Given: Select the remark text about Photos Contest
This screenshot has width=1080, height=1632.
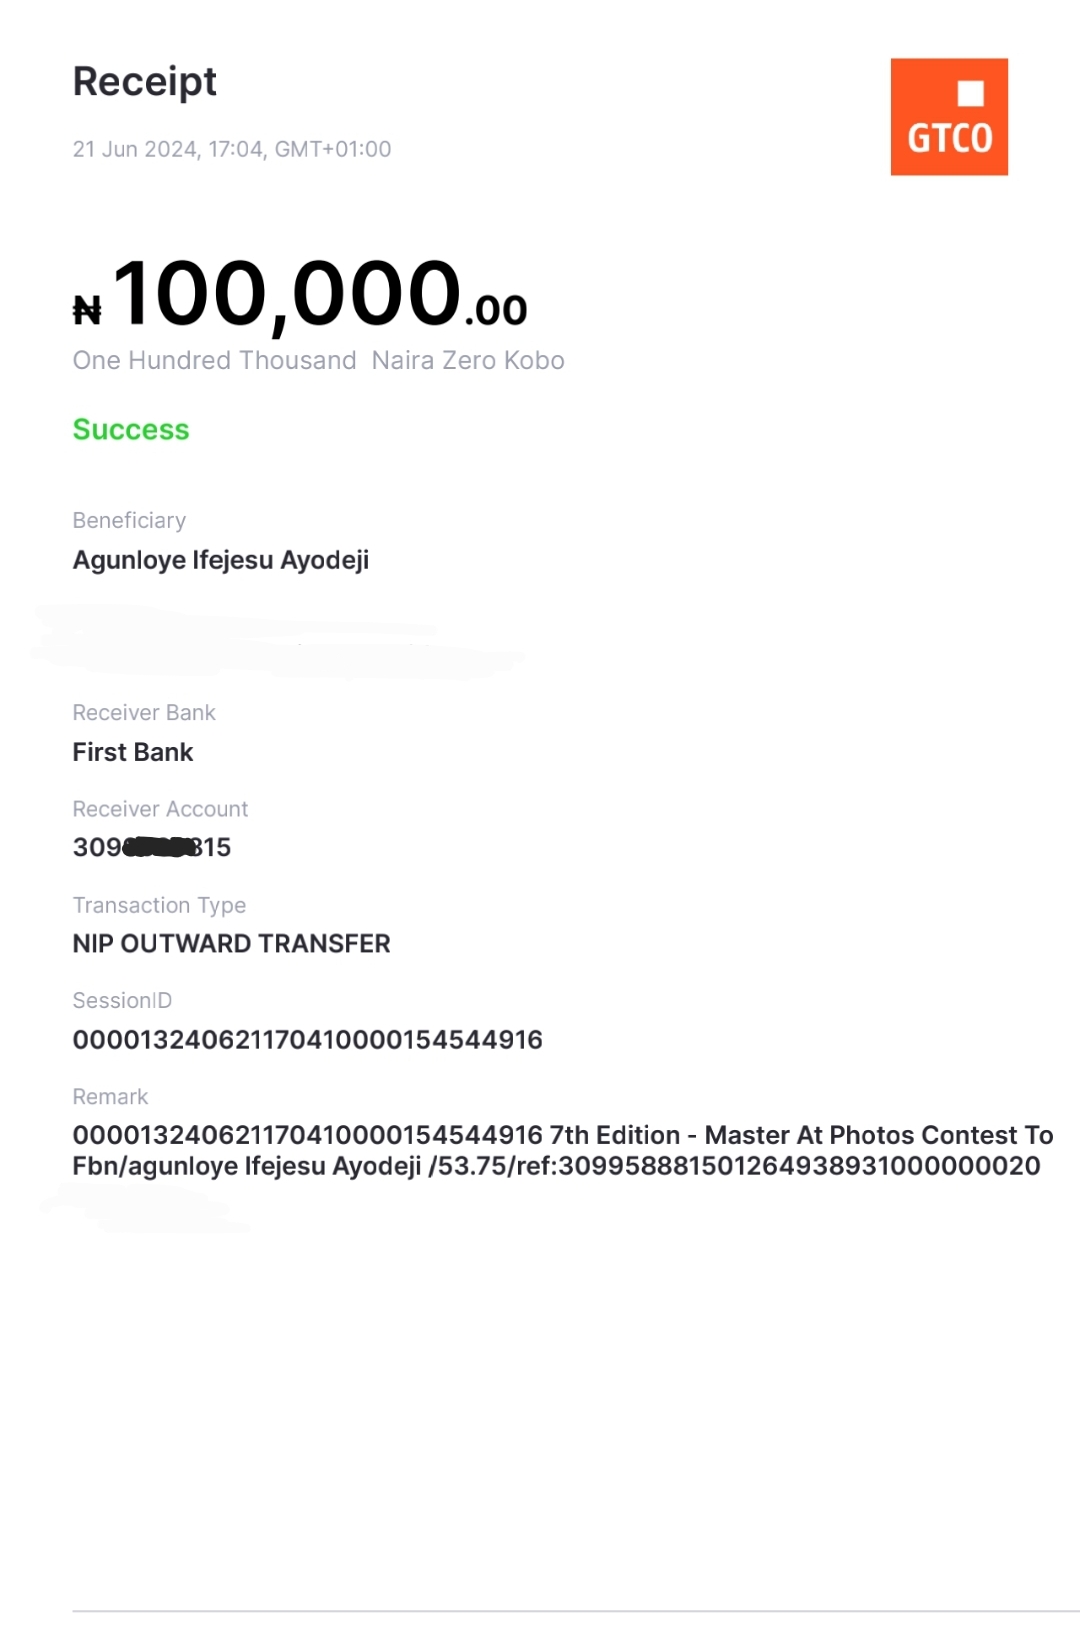Looking at the screenshot, I should pos(562,1150).
